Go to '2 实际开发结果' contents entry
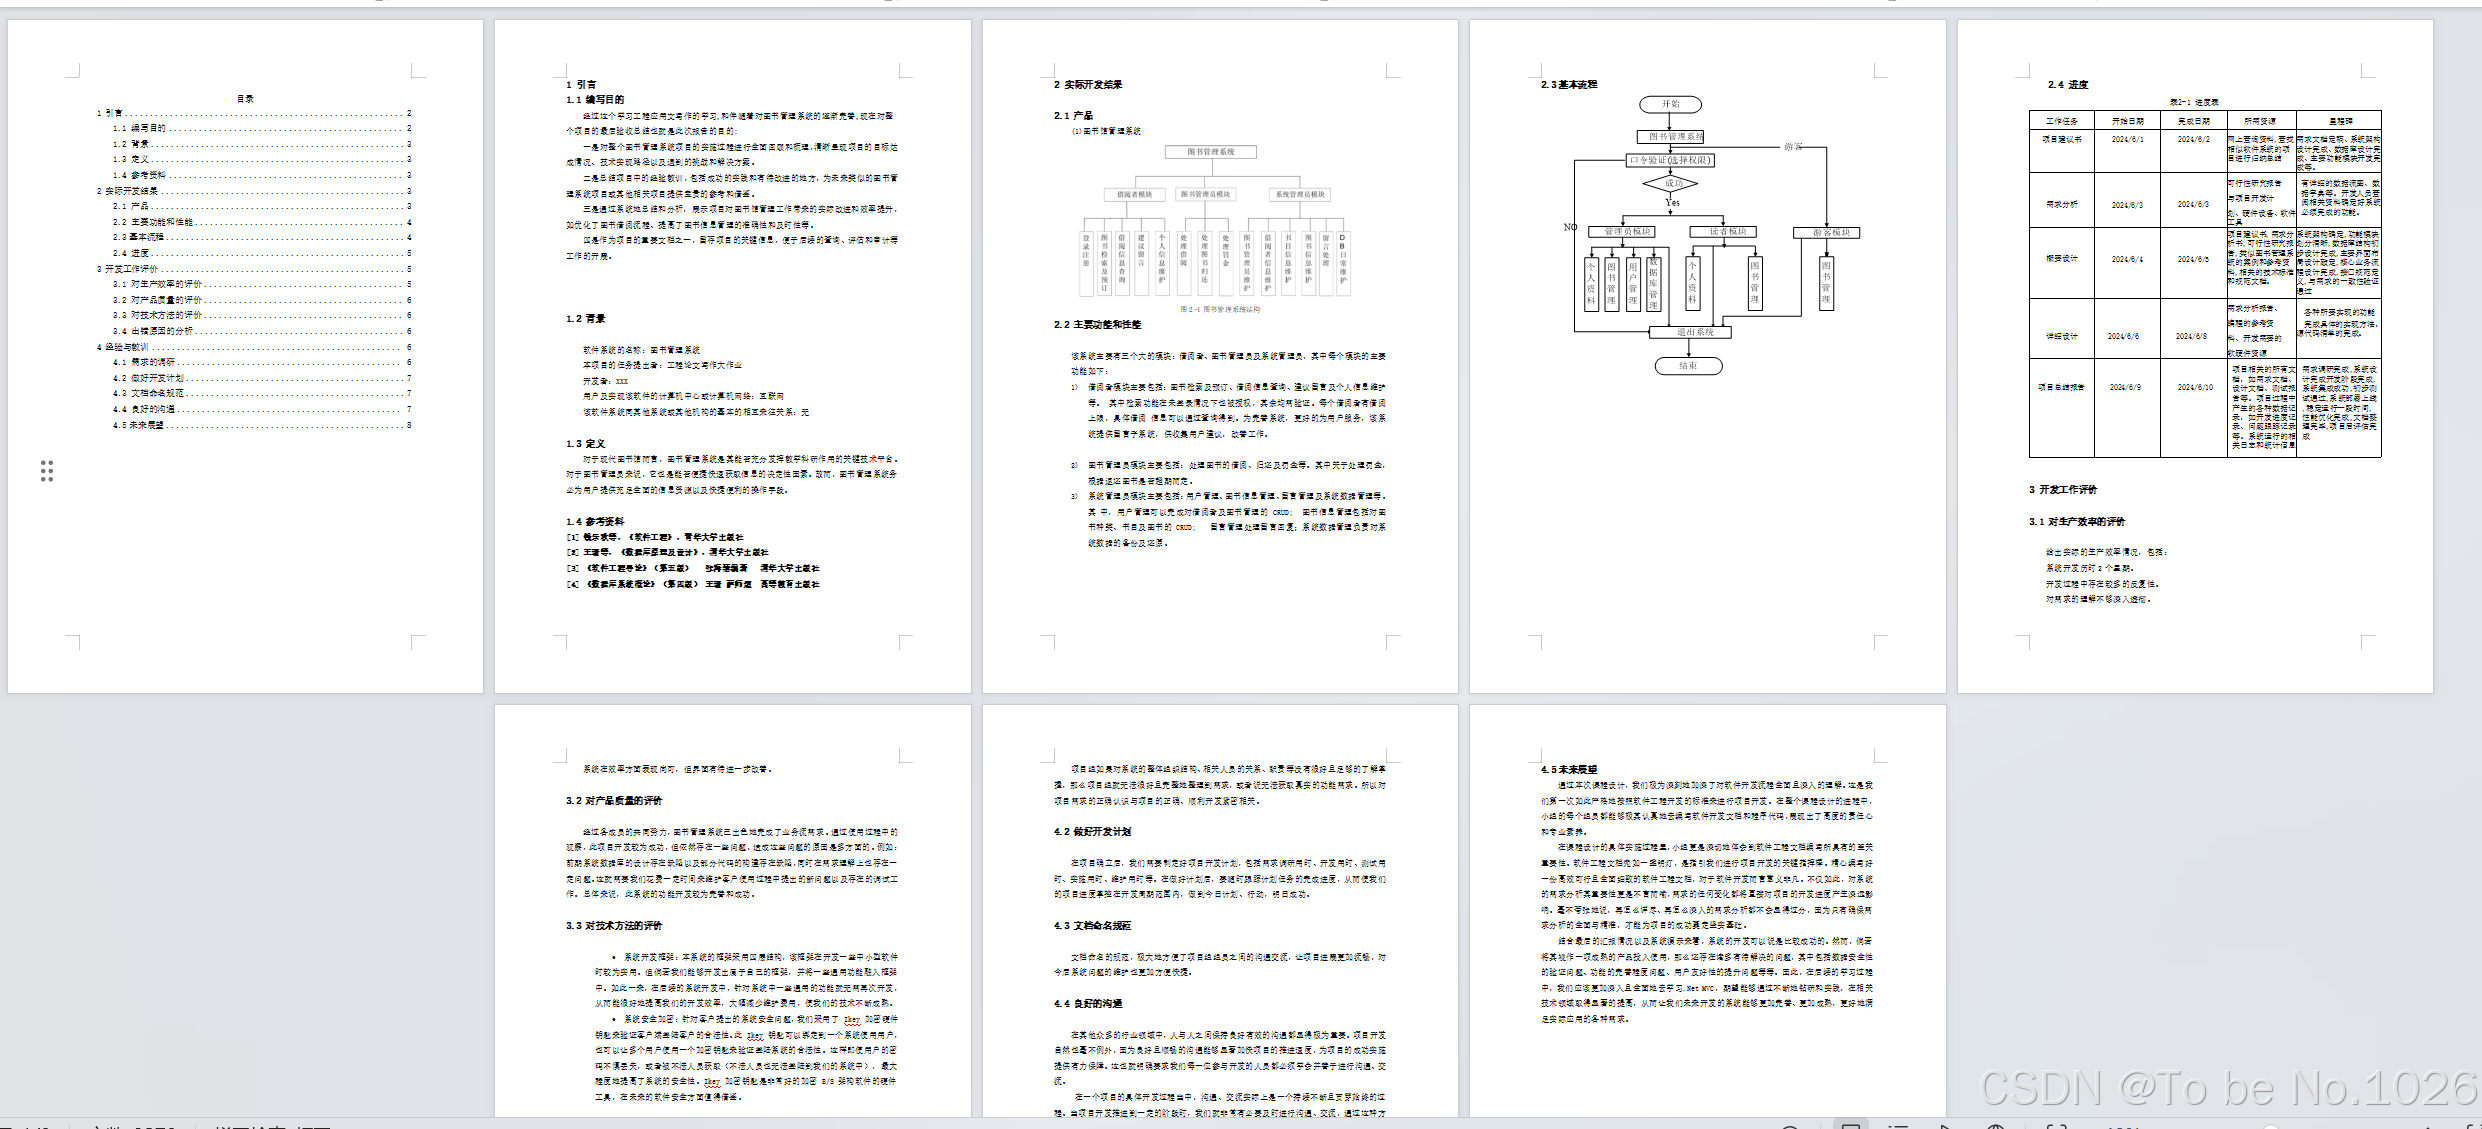Screen dimensions: 2482x1129 (x=128, y=190)
